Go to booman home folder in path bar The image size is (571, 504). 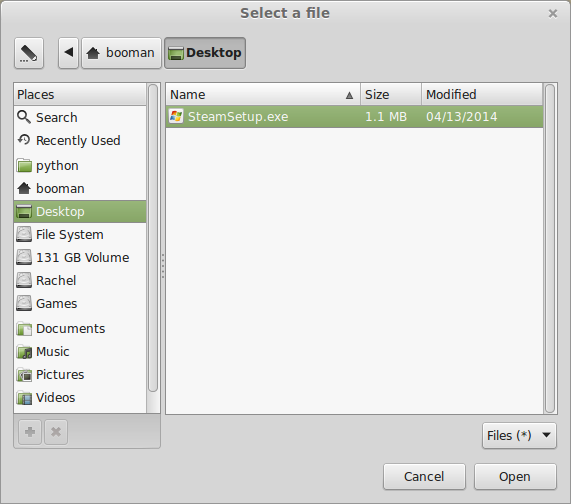pyautogui.click(x=121, y=53)
